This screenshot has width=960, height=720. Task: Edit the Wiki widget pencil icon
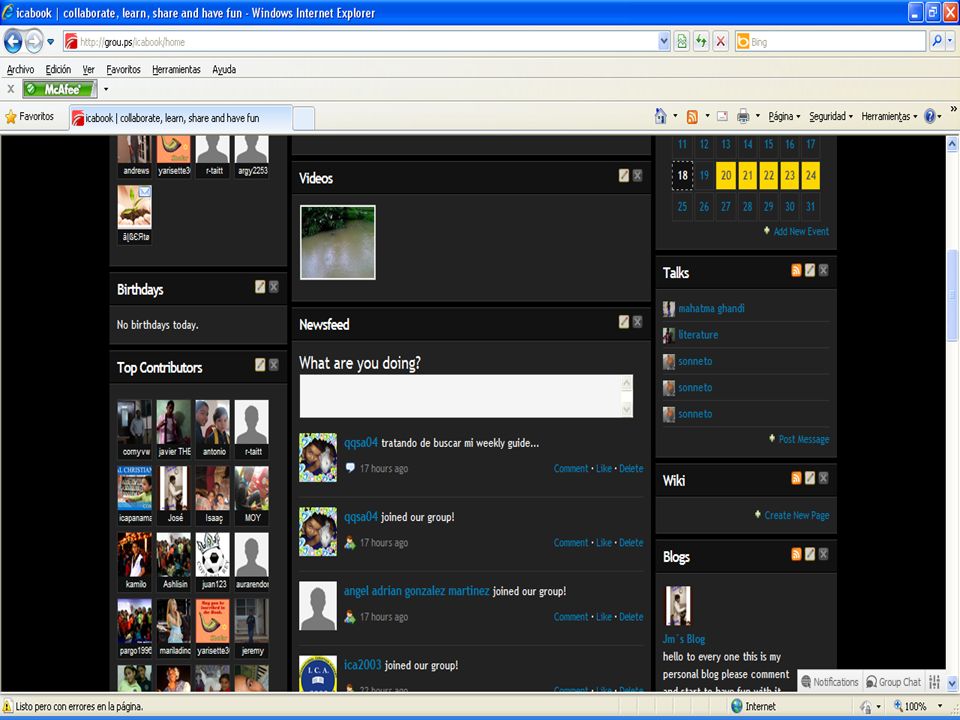(810, 478)
